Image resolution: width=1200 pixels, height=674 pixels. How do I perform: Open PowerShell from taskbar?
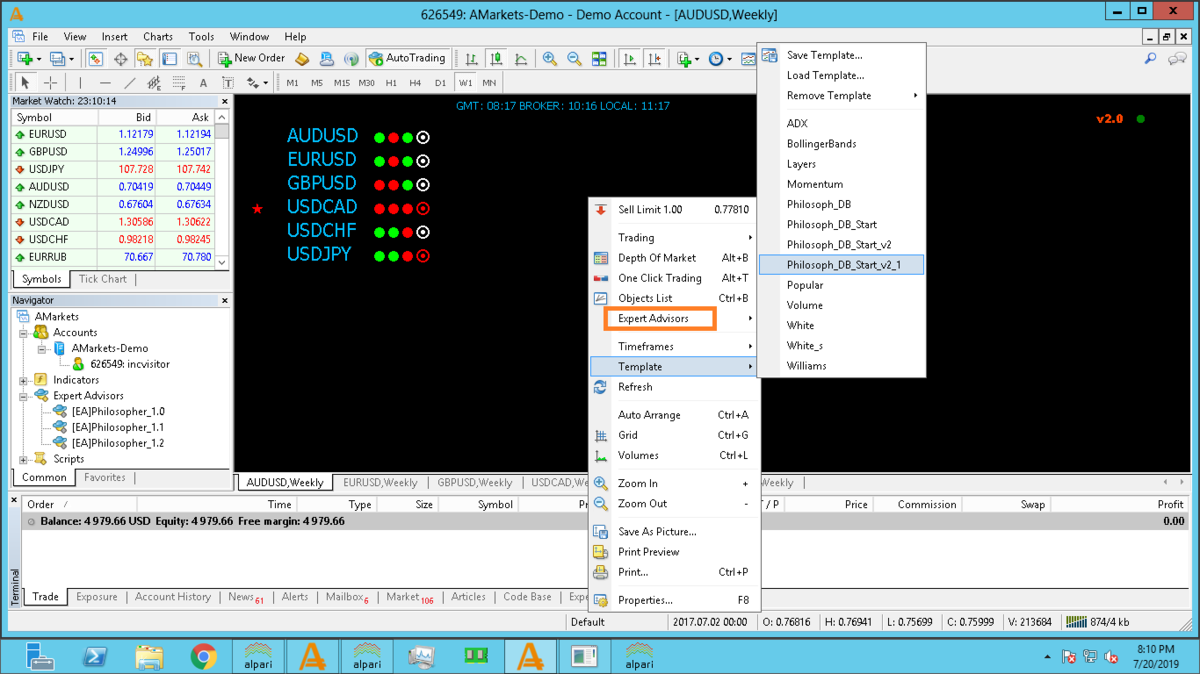pos(95,657)
